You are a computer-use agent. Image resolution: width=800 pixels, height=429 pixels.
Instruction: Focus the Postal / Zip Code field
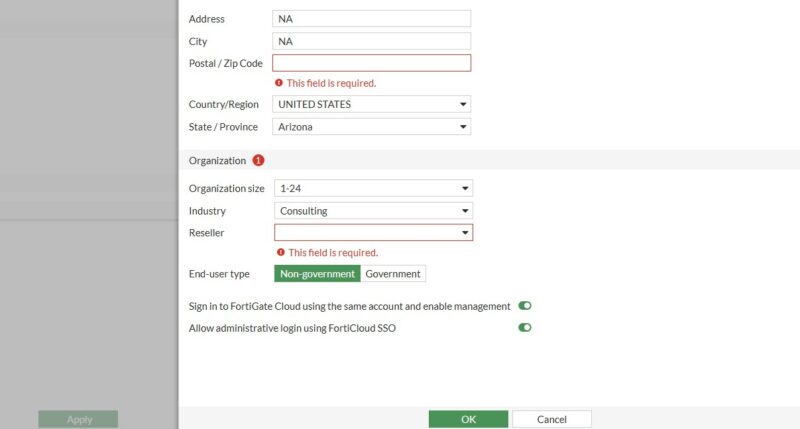(x=371, y=63)
